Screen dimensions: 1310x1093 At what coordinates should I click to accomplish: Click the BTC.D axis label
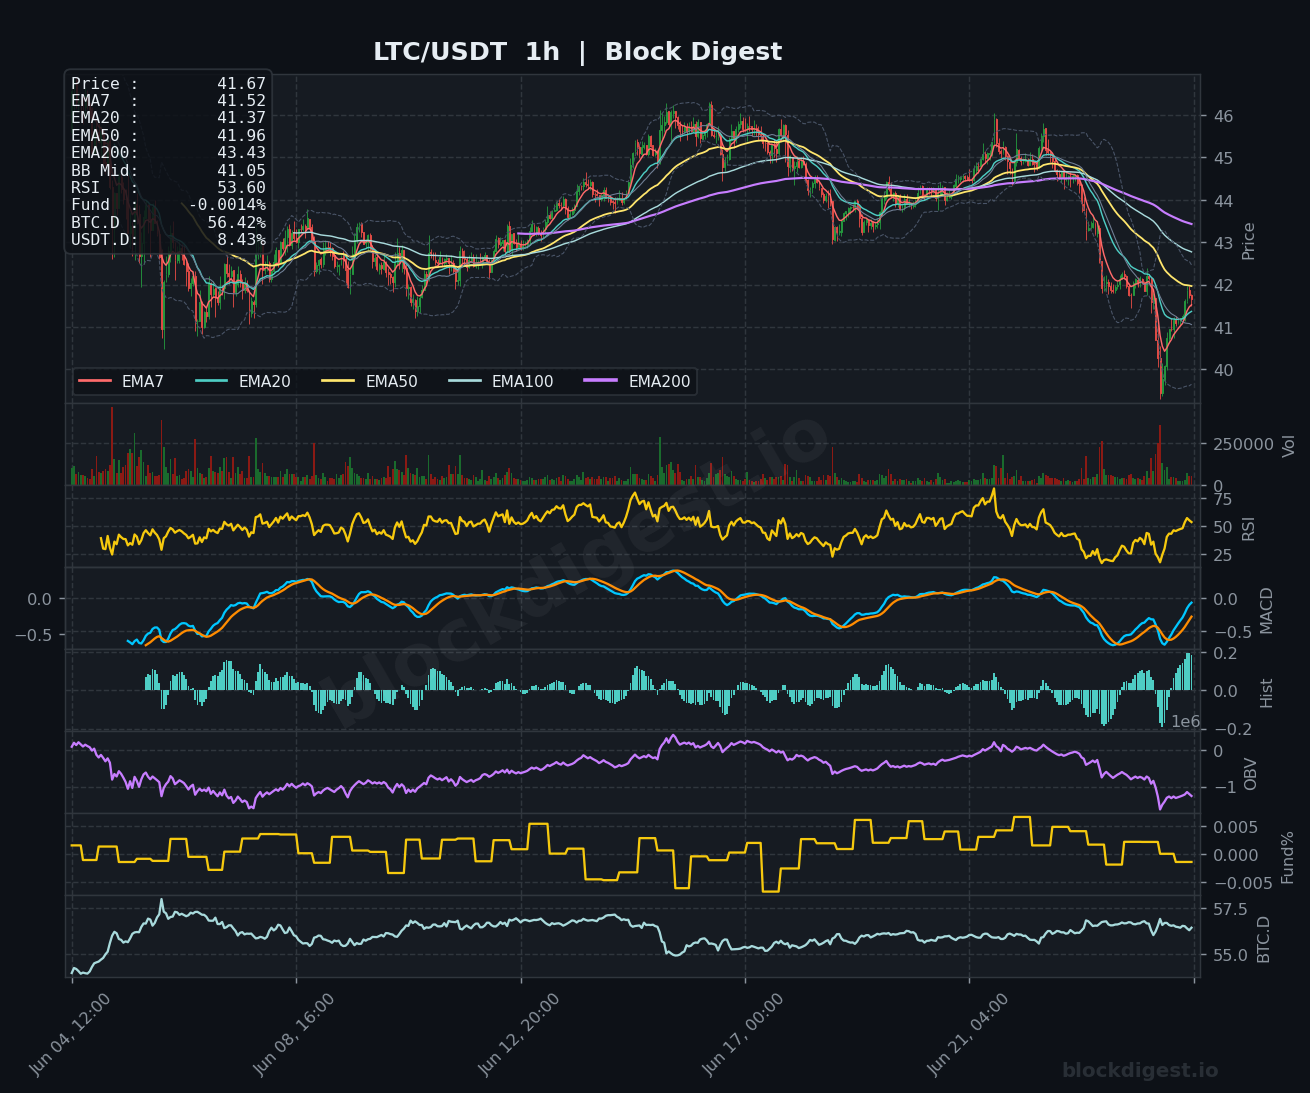1264,939
